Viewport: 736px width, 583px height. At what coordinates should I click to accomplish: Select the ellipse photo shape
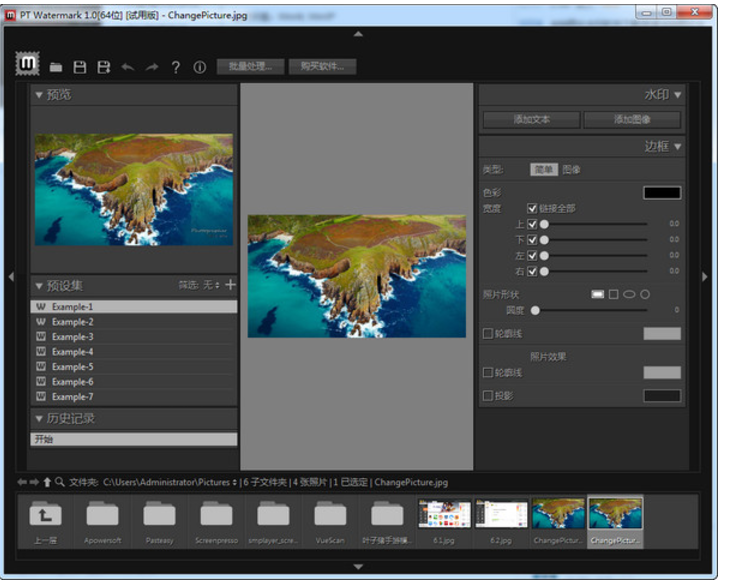629,294
